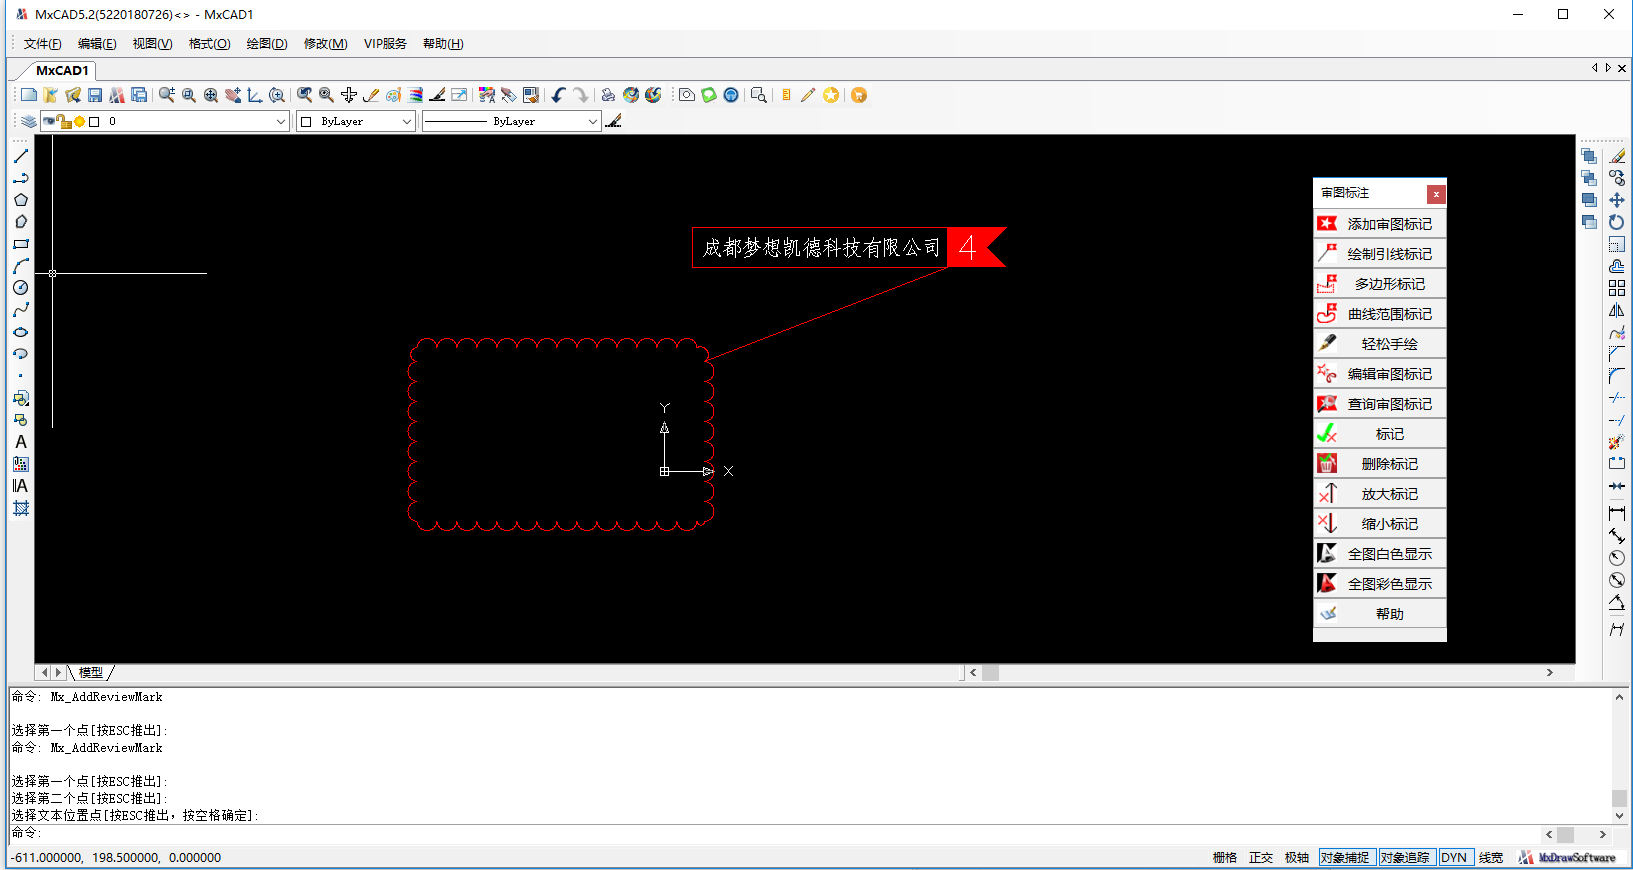1633x870 pixels.
Task: Toggle 线宽 lineweight display
Action: 1491,858
